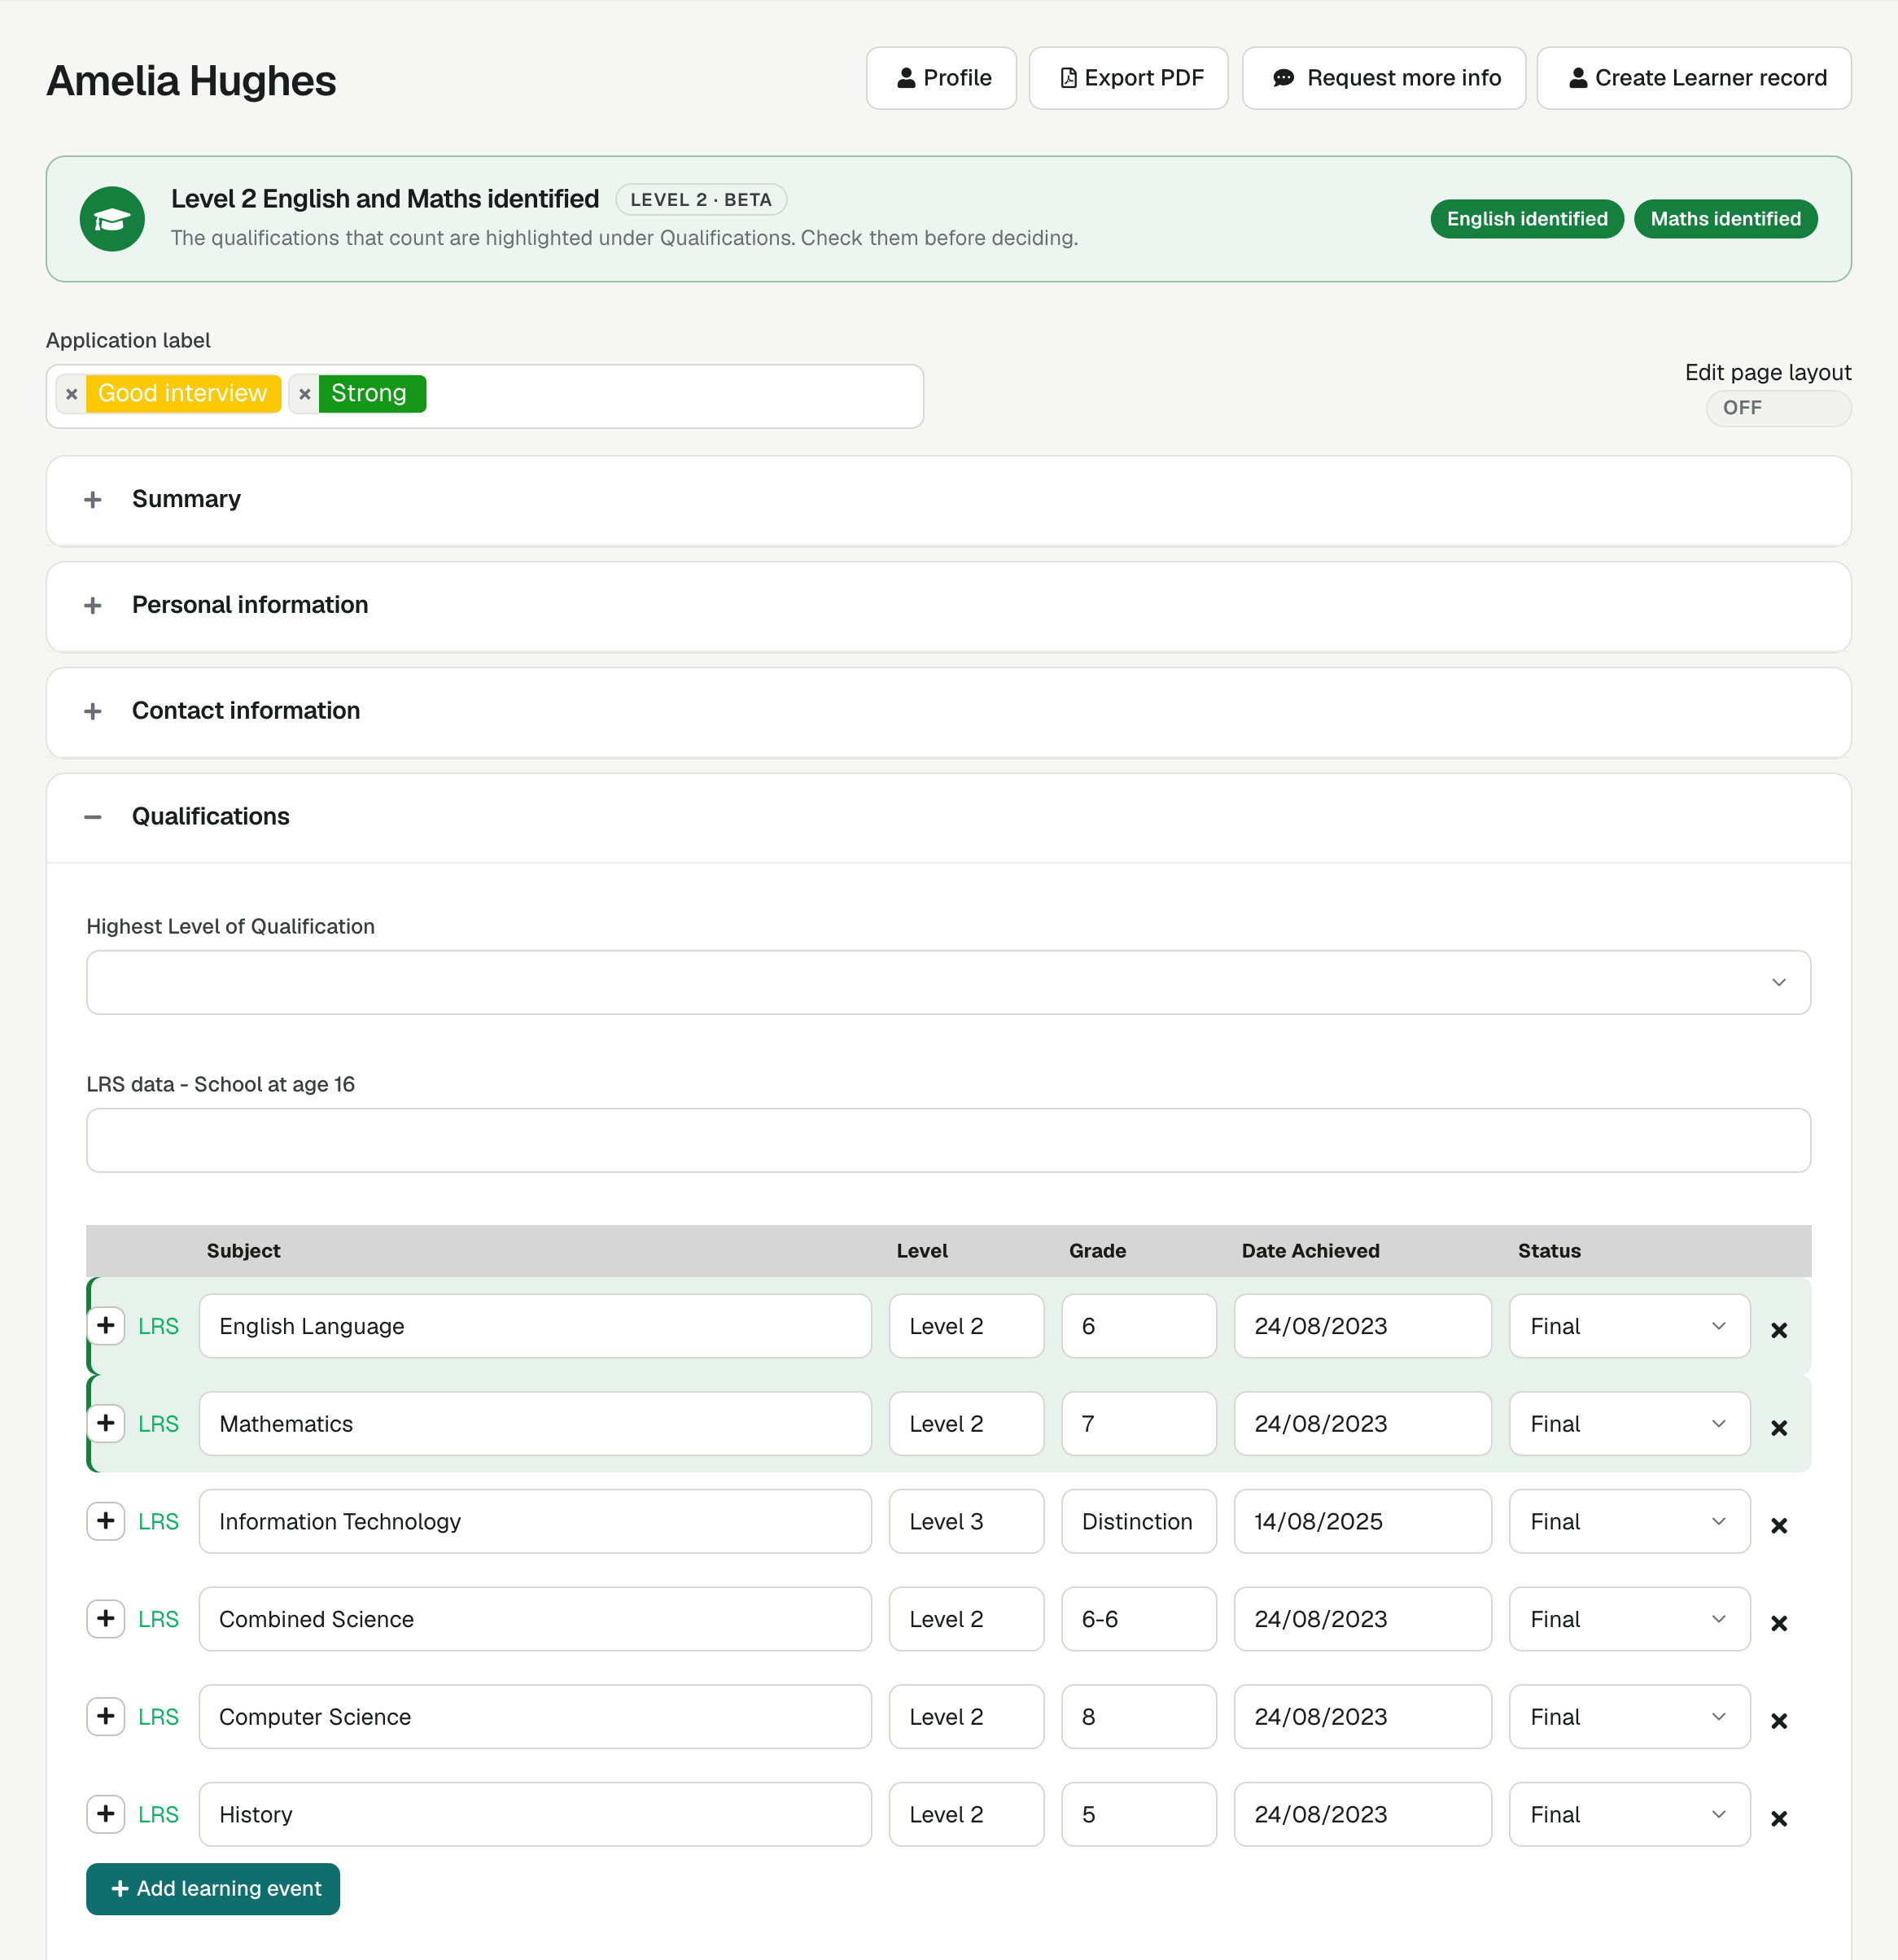The width and height of the screenshot is (1898, 1960).
Task: Export the application as PDF
Action: [x=1128, y=78]
